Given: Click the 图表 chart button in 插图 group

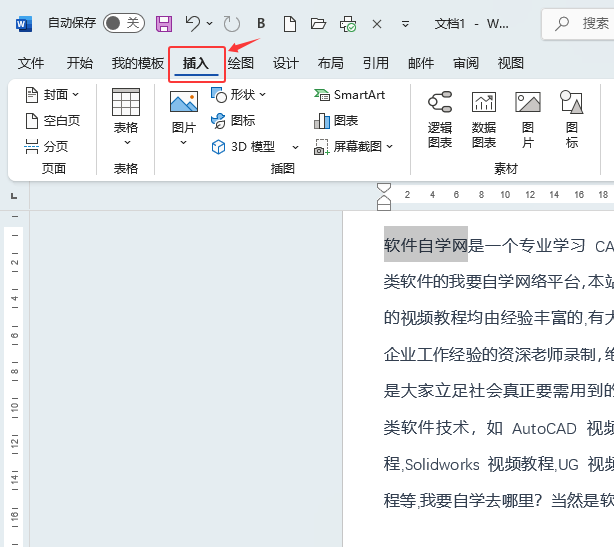Looking at the screenshot, I should coord(336,121).
